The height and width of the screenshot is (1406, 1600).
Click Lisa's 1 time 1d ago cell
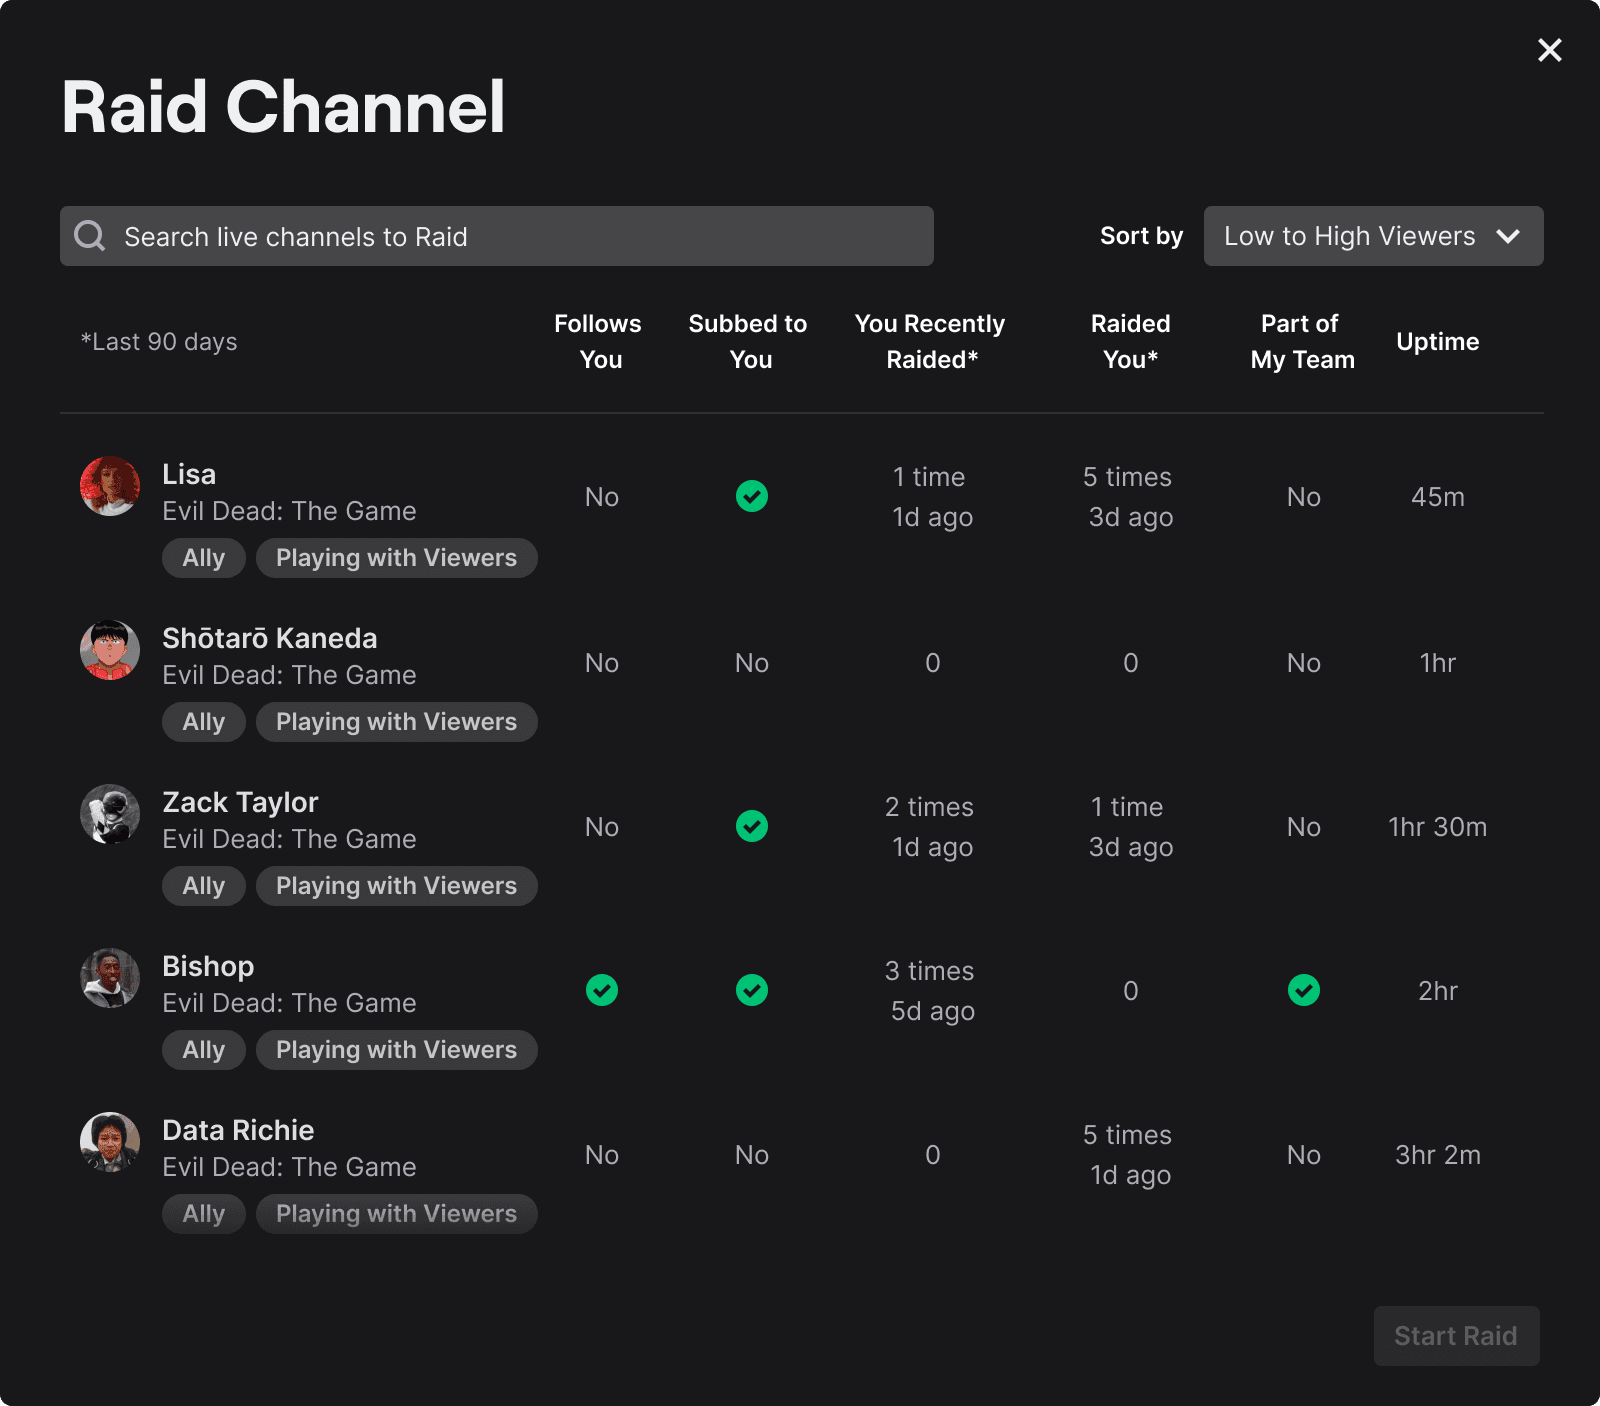pos(931,497)
